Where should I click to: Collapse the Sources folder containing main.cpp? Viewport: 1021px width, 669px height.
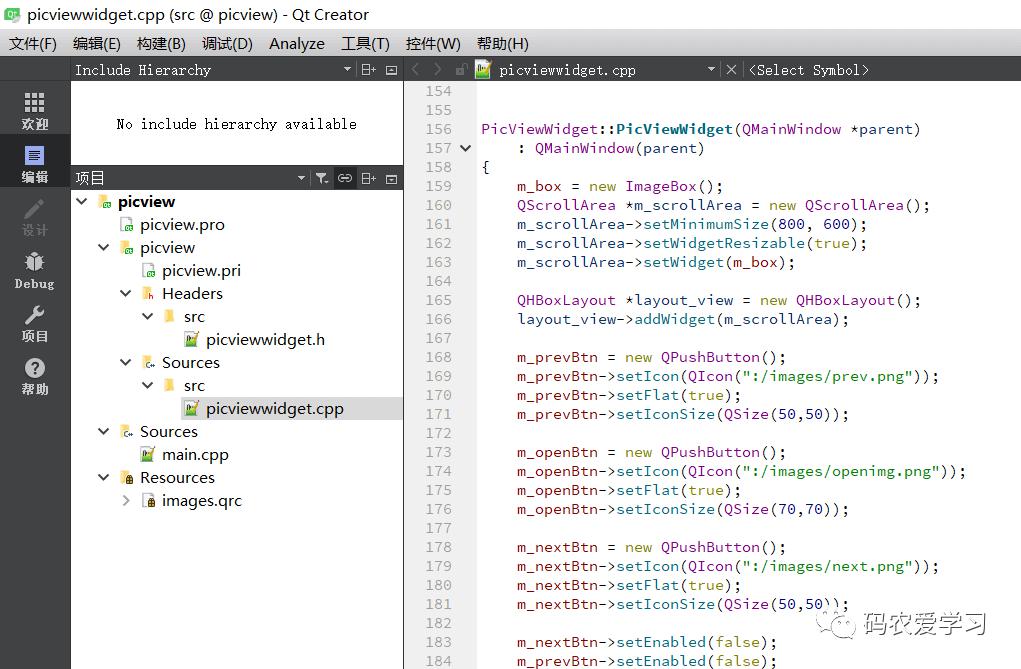[x=104, y=431]
